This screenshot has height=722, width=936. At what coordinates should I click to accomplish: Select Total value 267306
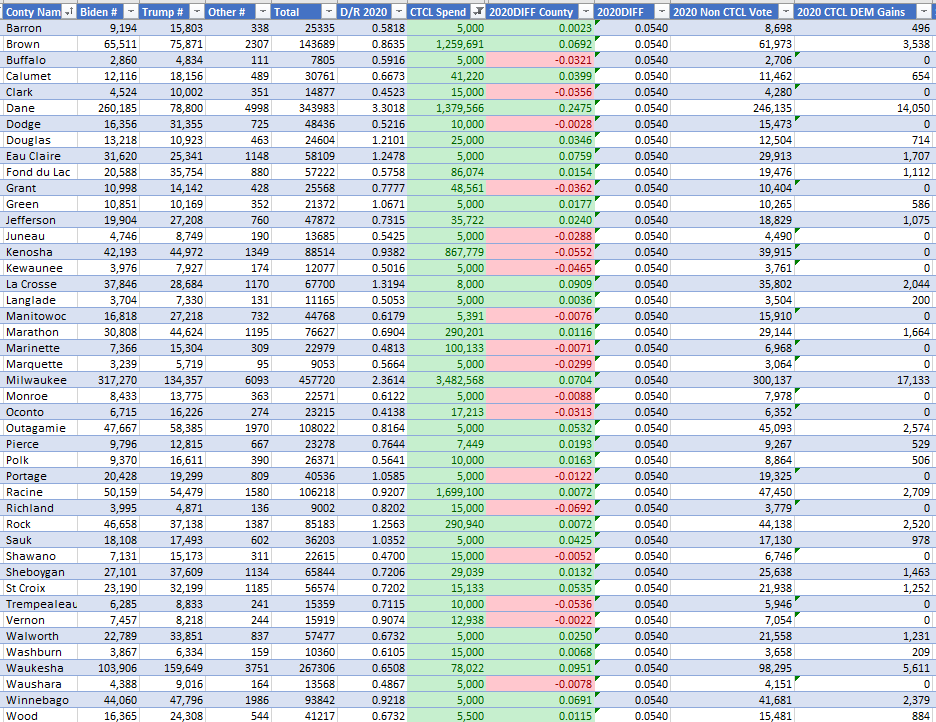click(304, 668)
